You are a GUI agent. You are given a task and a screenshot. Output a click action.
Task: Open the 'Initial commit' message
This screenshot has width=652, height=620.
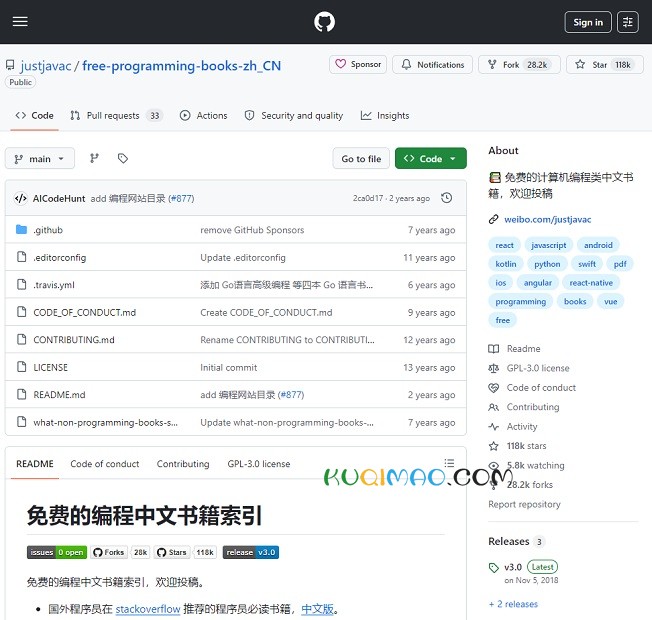228,367
